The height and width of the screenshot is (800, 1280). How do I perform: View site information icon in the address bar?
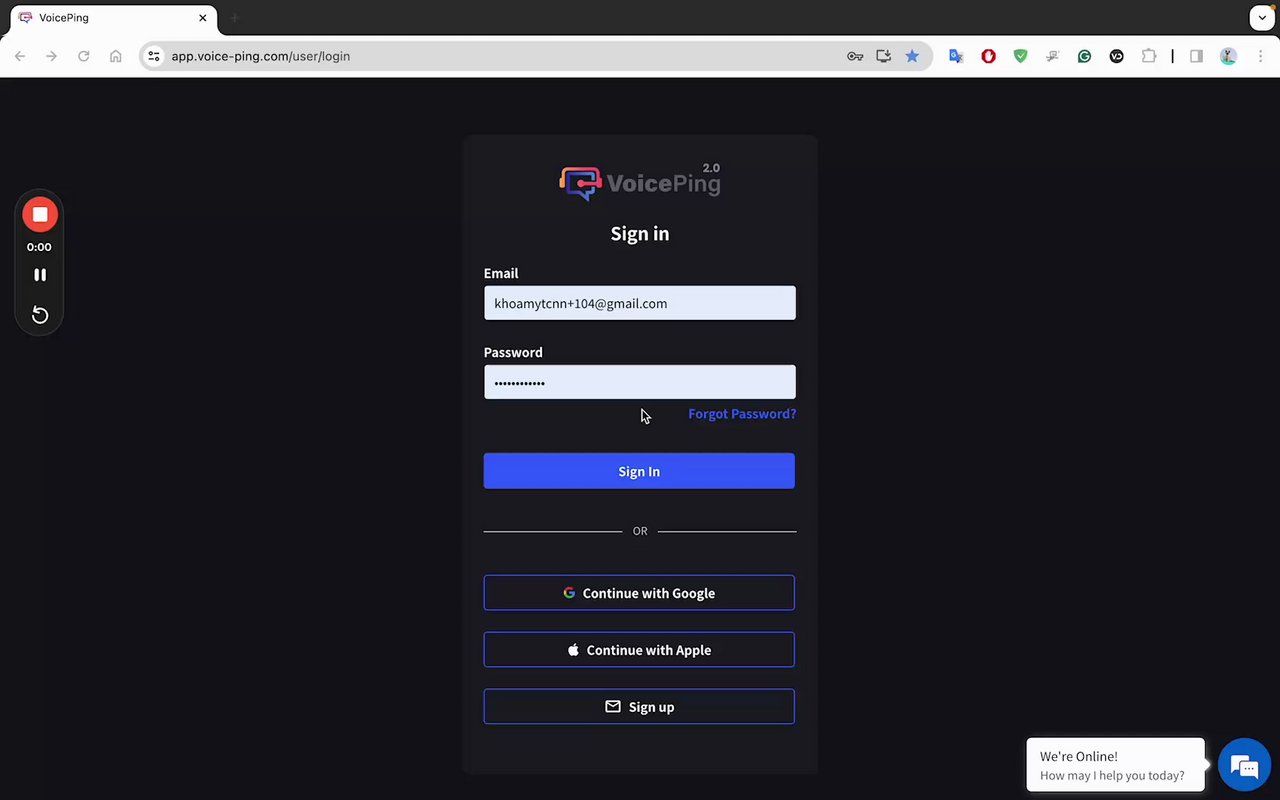coord(154,56)
